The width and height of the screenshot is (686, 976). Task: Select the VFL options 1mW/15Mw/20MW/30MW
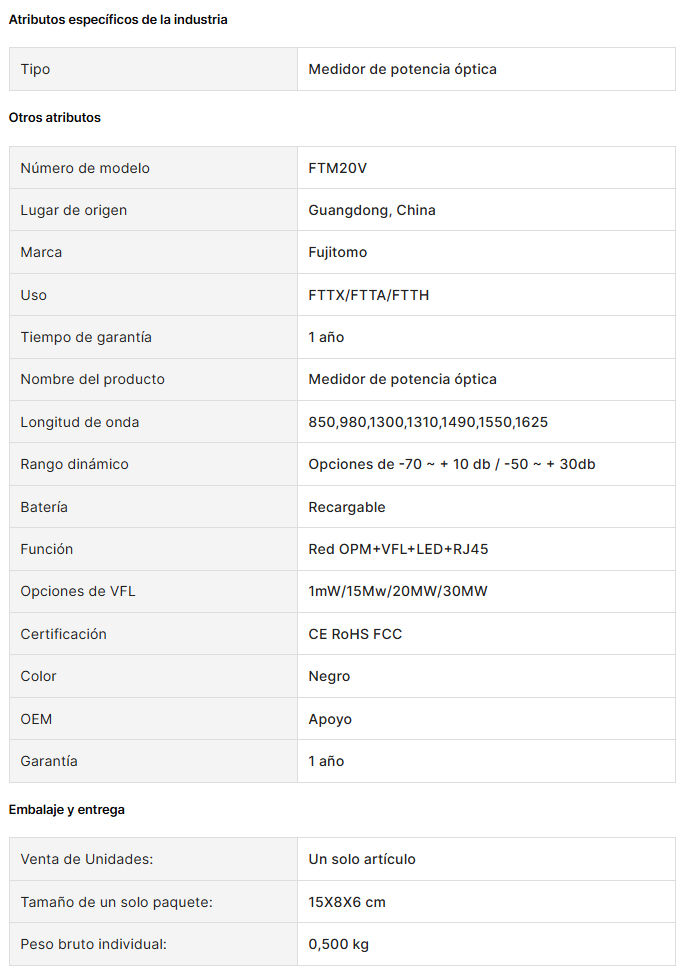tap(398, 591)
